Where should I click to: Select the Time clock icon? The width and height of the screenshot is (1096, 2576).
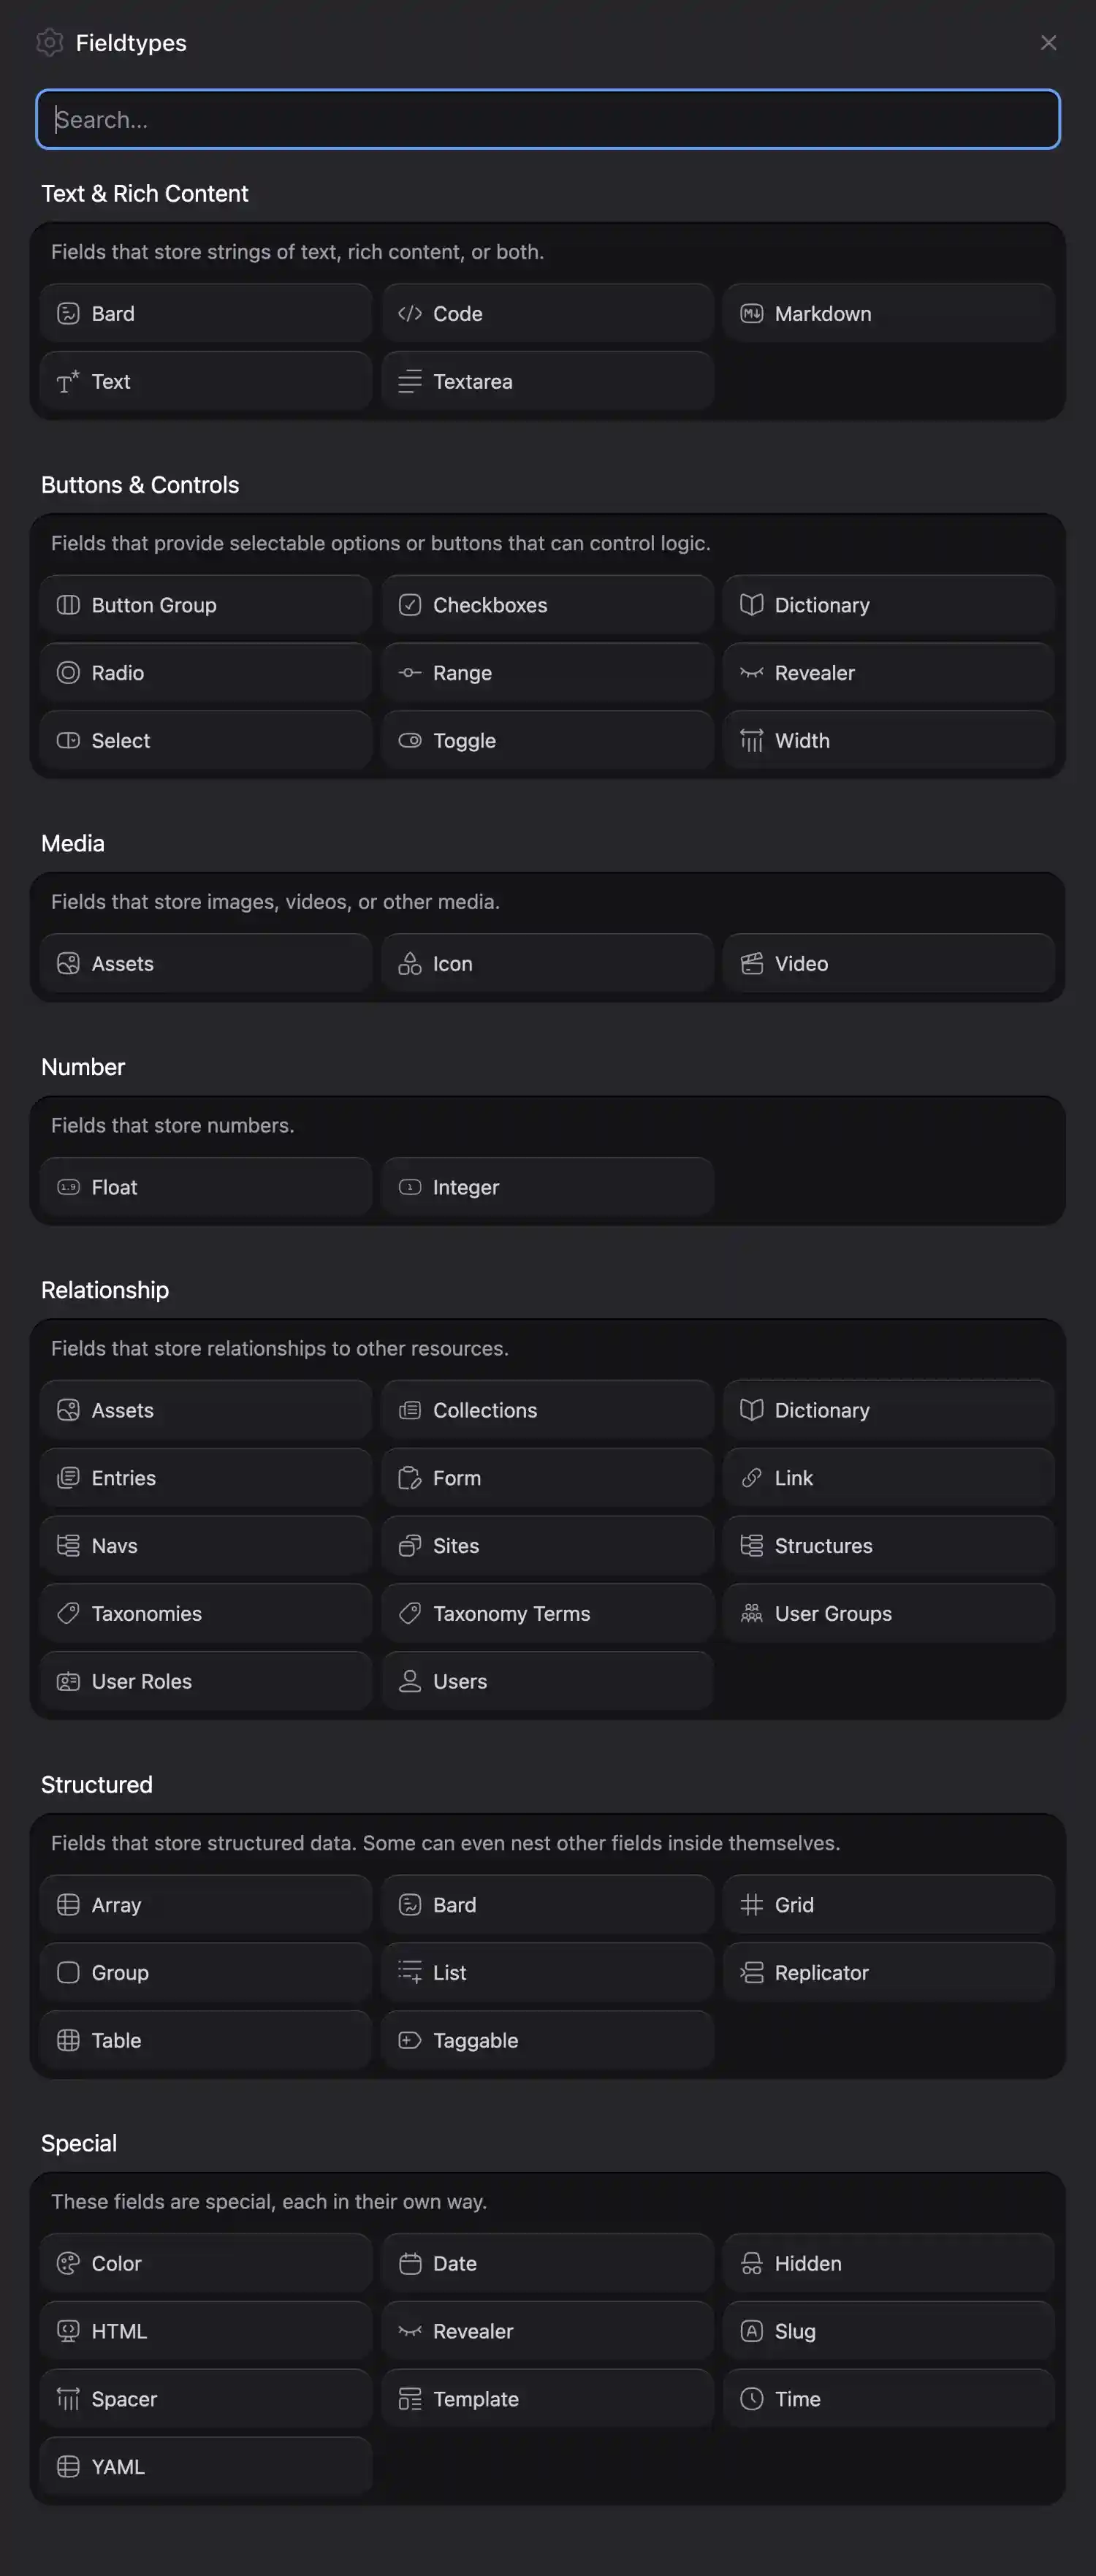coord(752,2400)
